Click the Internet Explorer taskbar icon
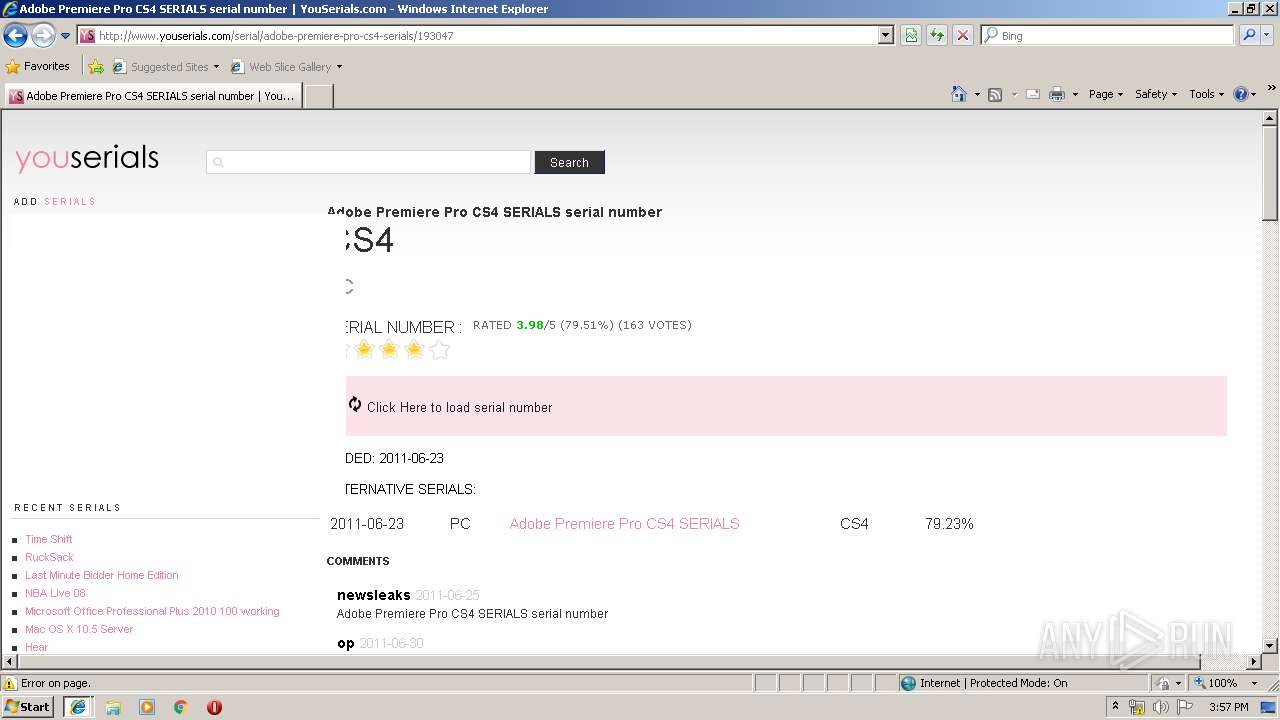The image size is (1280, 720). [78, 707]
